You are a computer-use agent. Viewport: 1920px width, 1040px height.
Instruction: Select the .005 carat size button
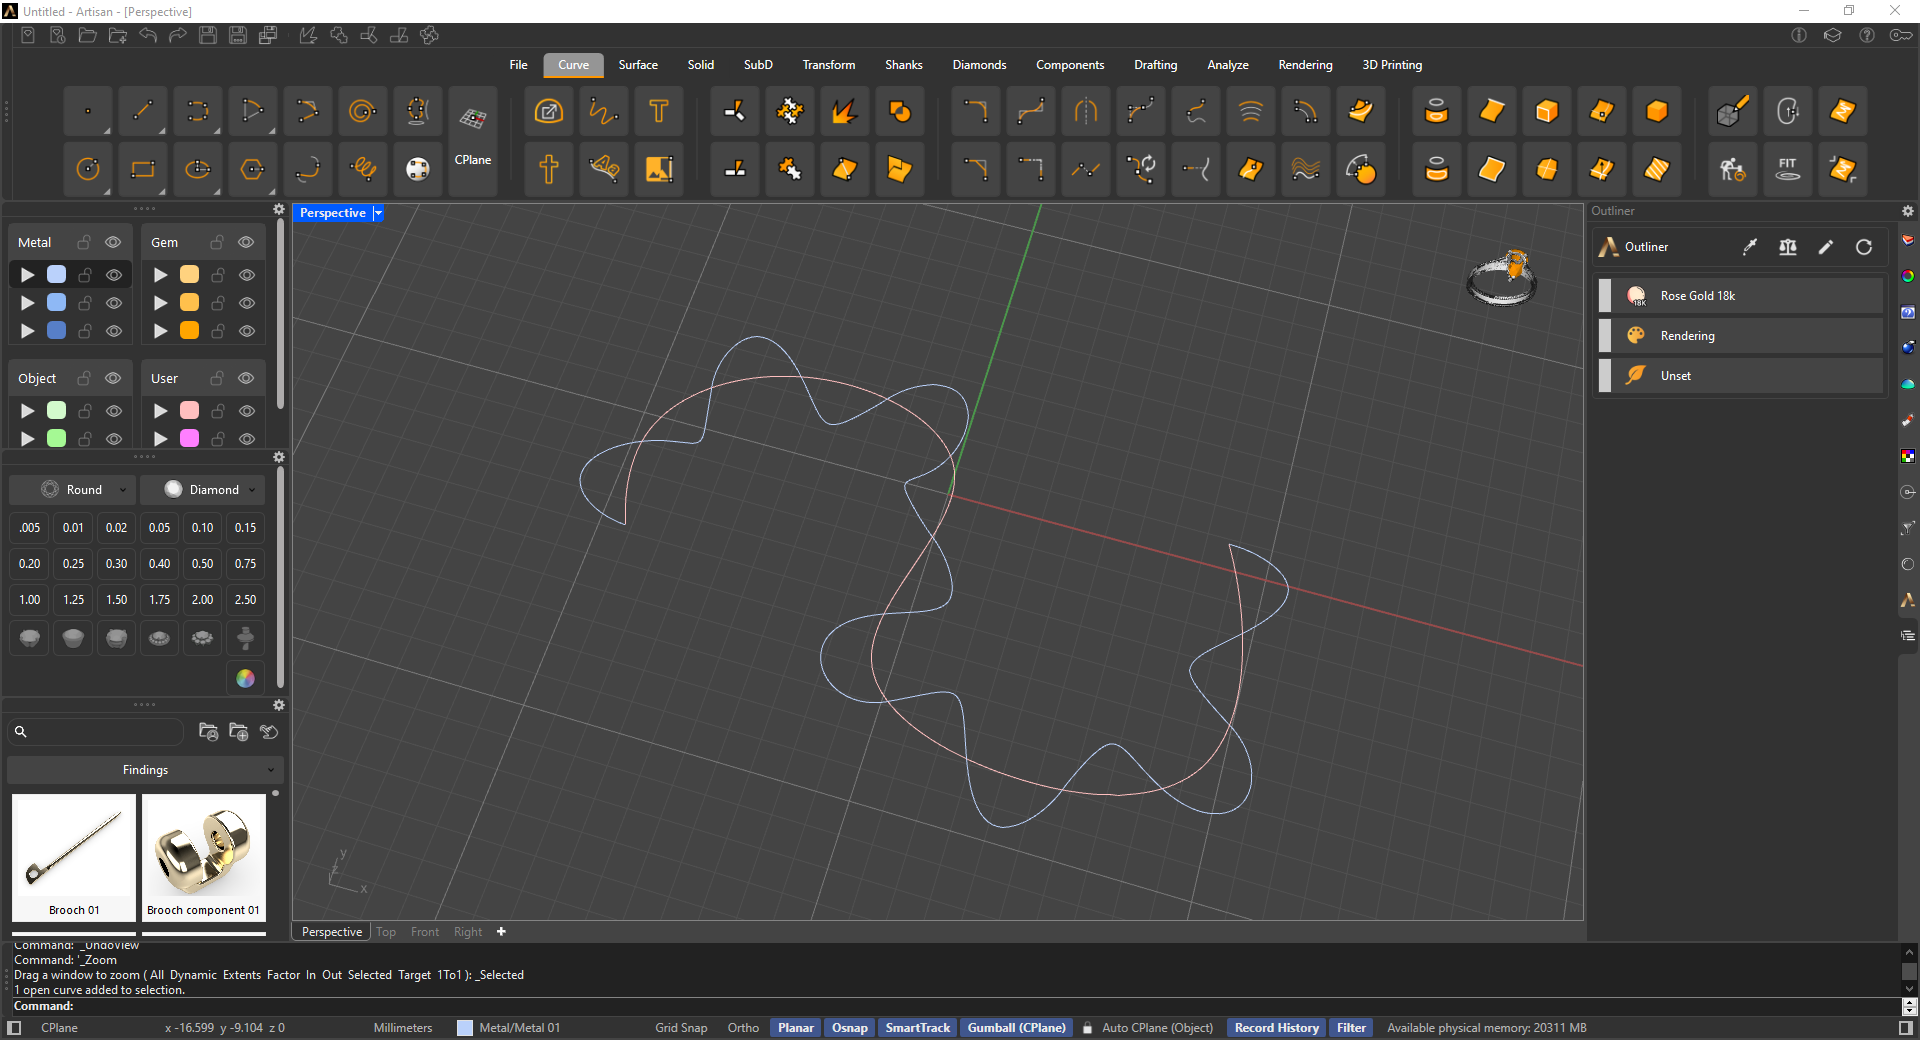[30, 528]
